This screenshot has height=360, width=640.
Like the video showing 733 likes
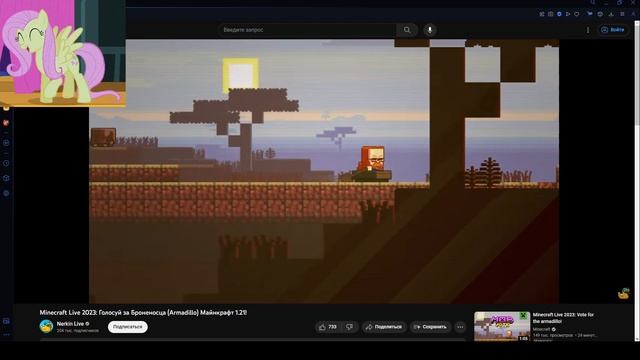(x=328, y=327)
